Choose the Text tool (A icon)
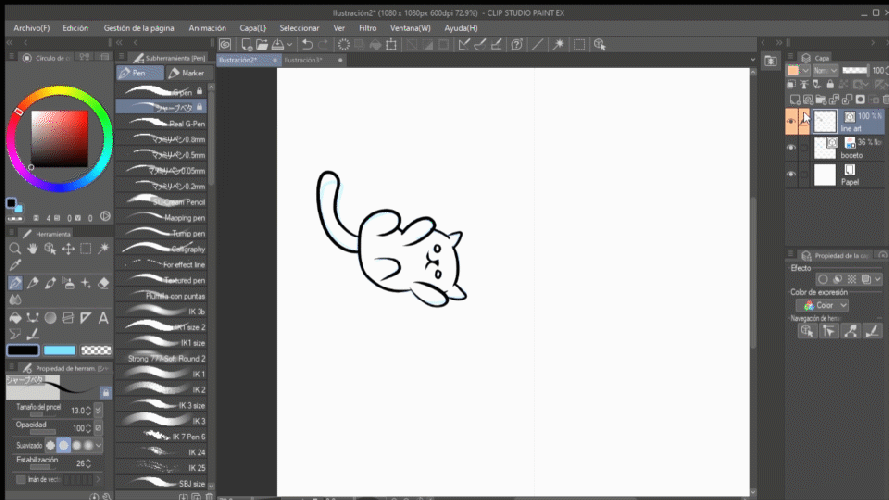The width and height of the screenshot is (889, 500). coord(104,317)
